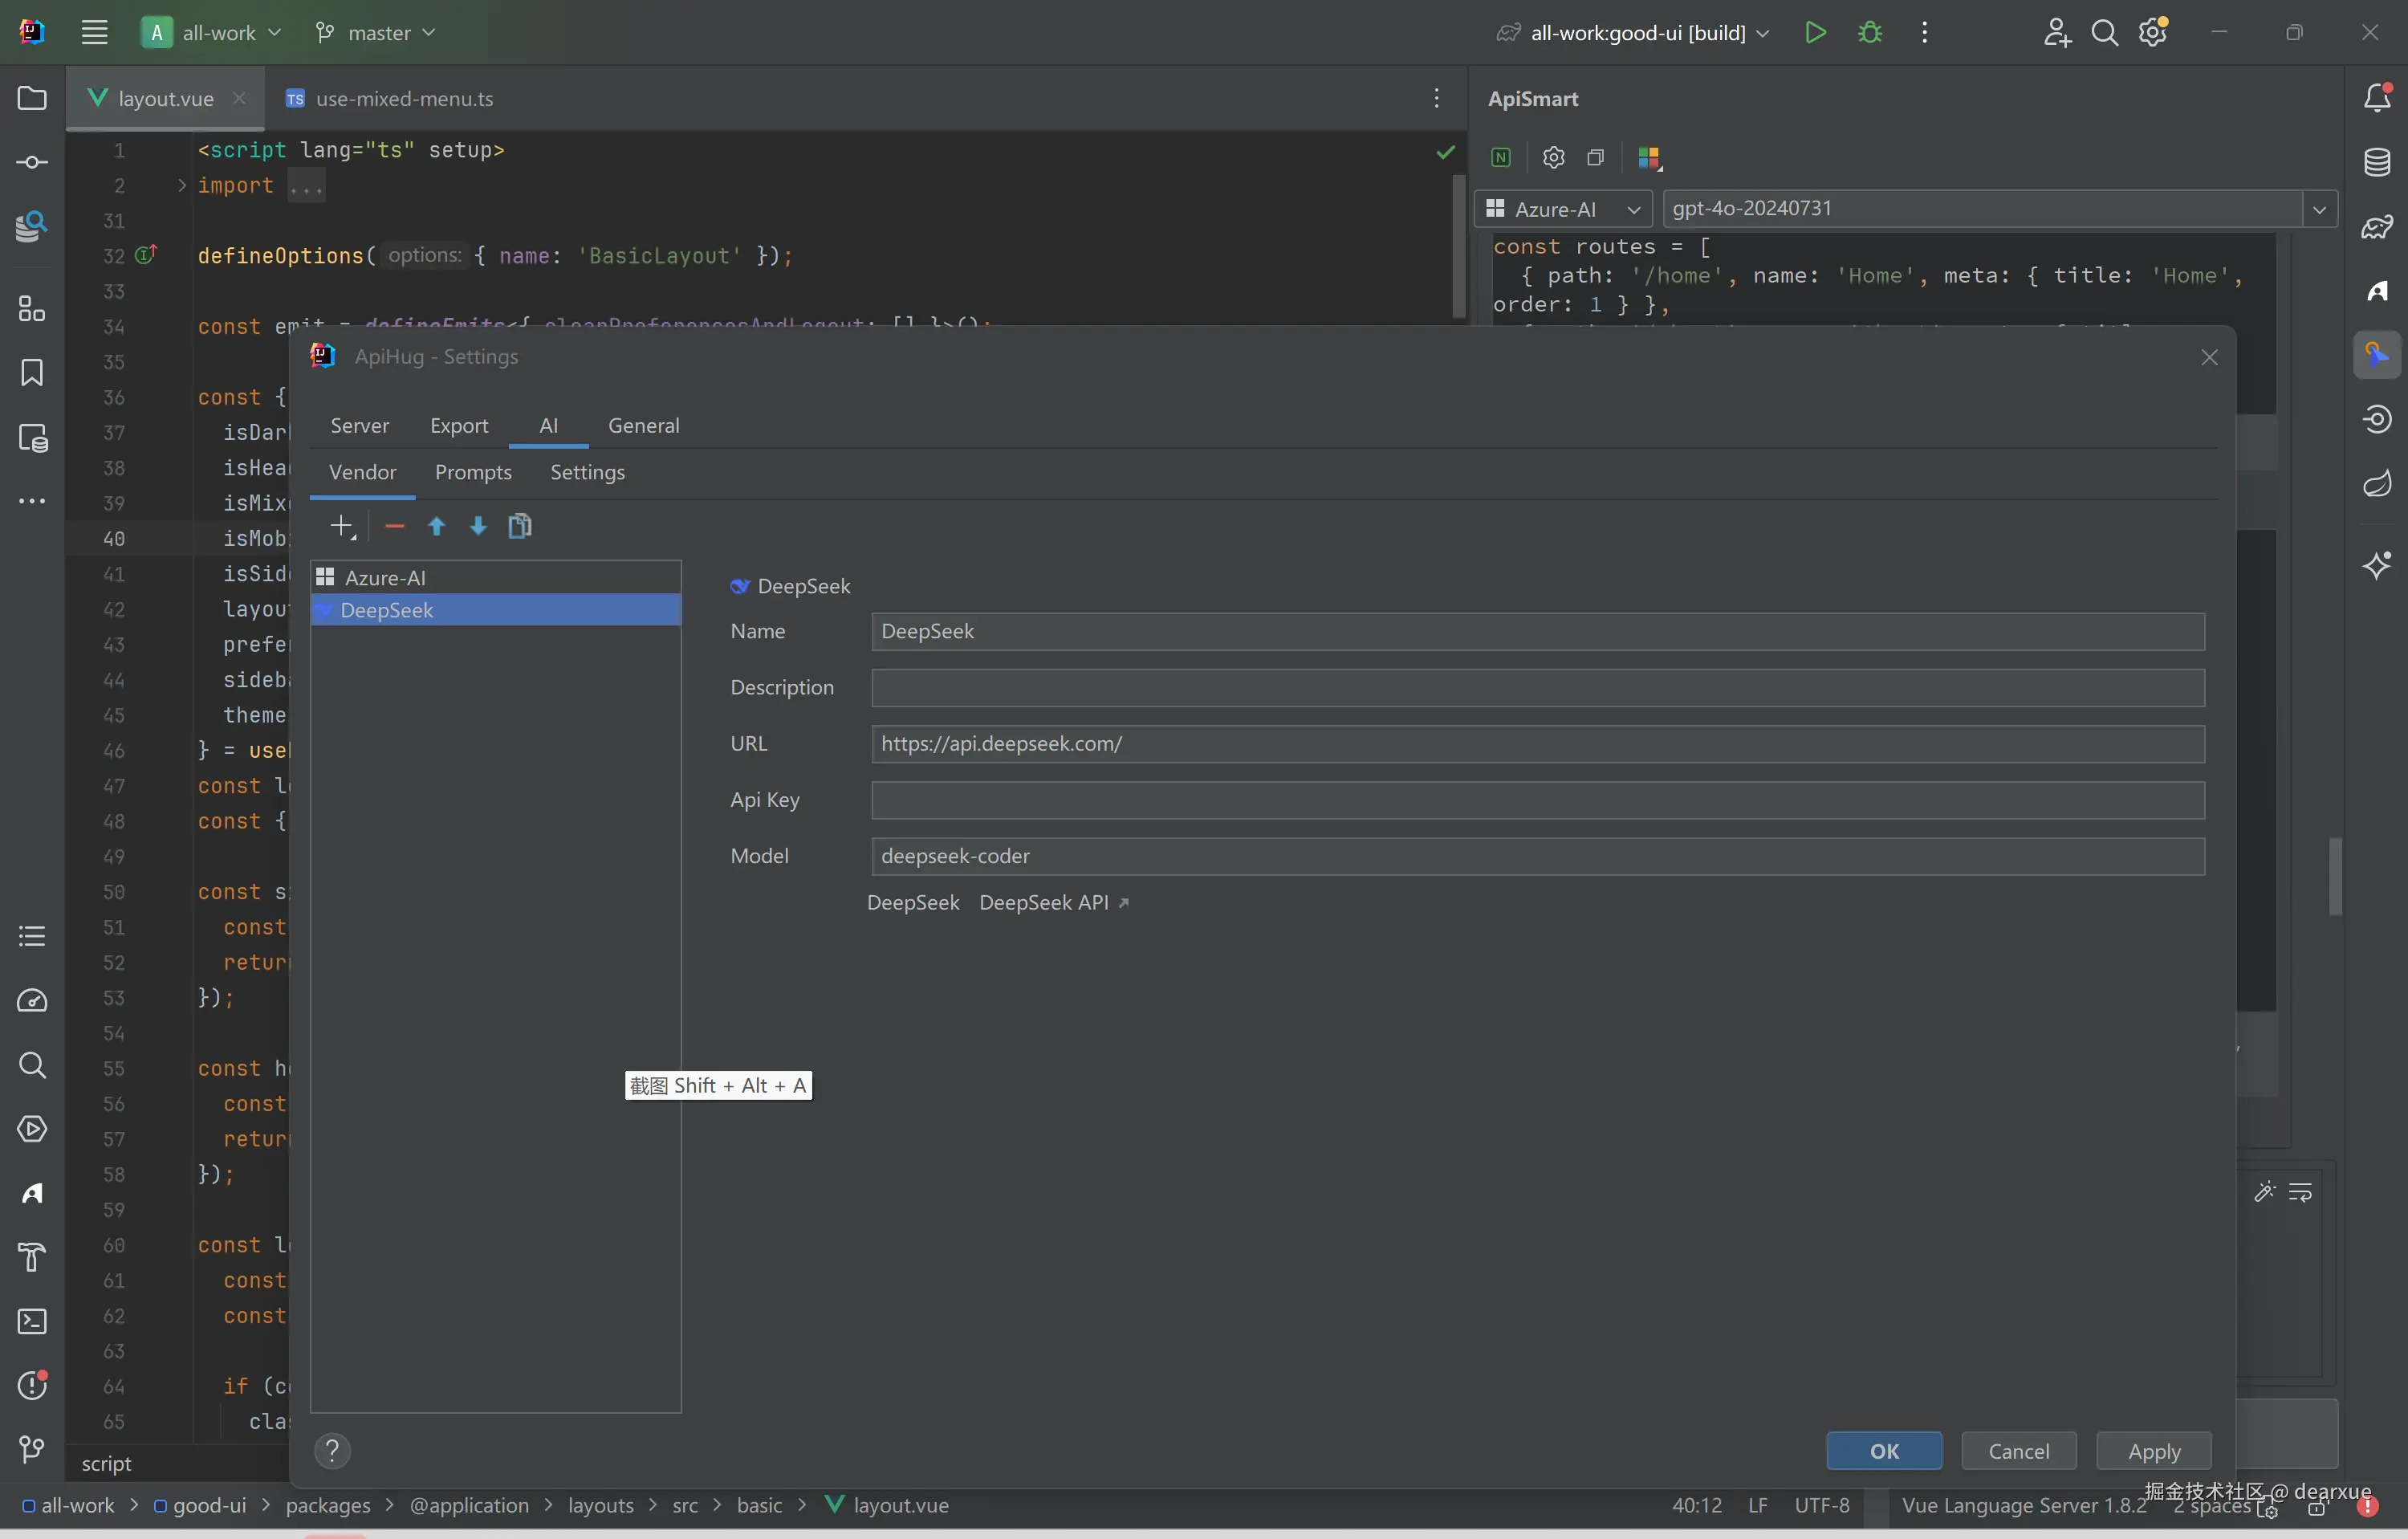Expand gpt-4o-20240731 model combo box
Viewport: 2408px width, 1539px height.
pos(2319,209)
